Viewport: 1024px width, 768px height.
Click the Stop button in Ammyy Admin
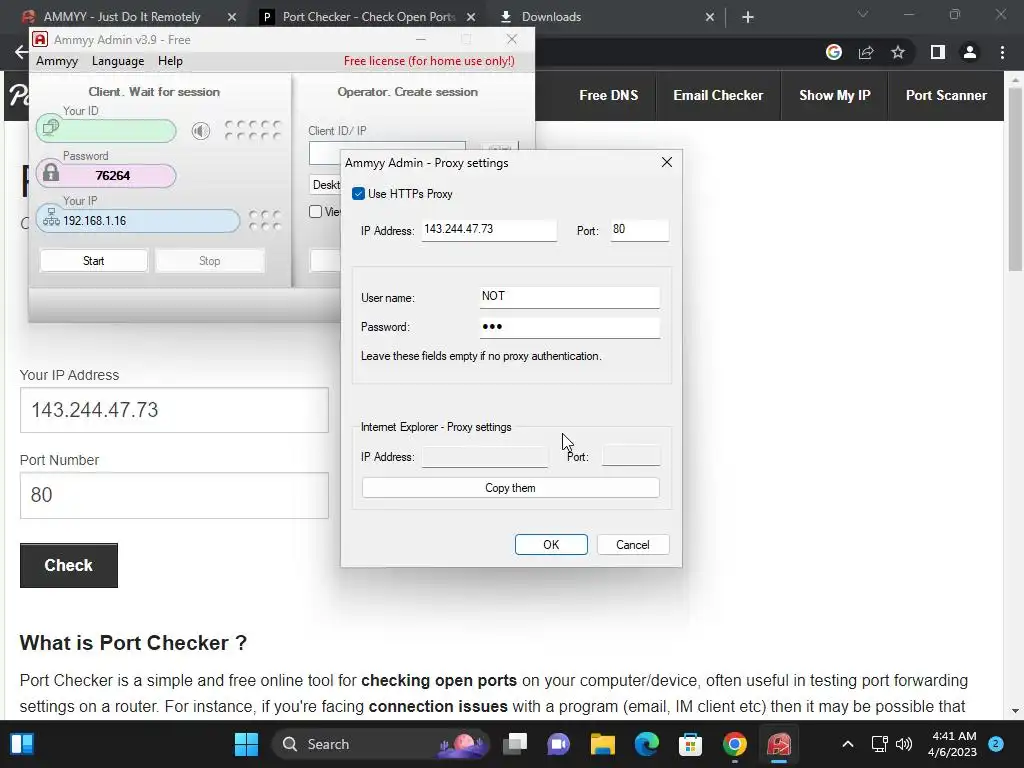(x=210, y=261)
